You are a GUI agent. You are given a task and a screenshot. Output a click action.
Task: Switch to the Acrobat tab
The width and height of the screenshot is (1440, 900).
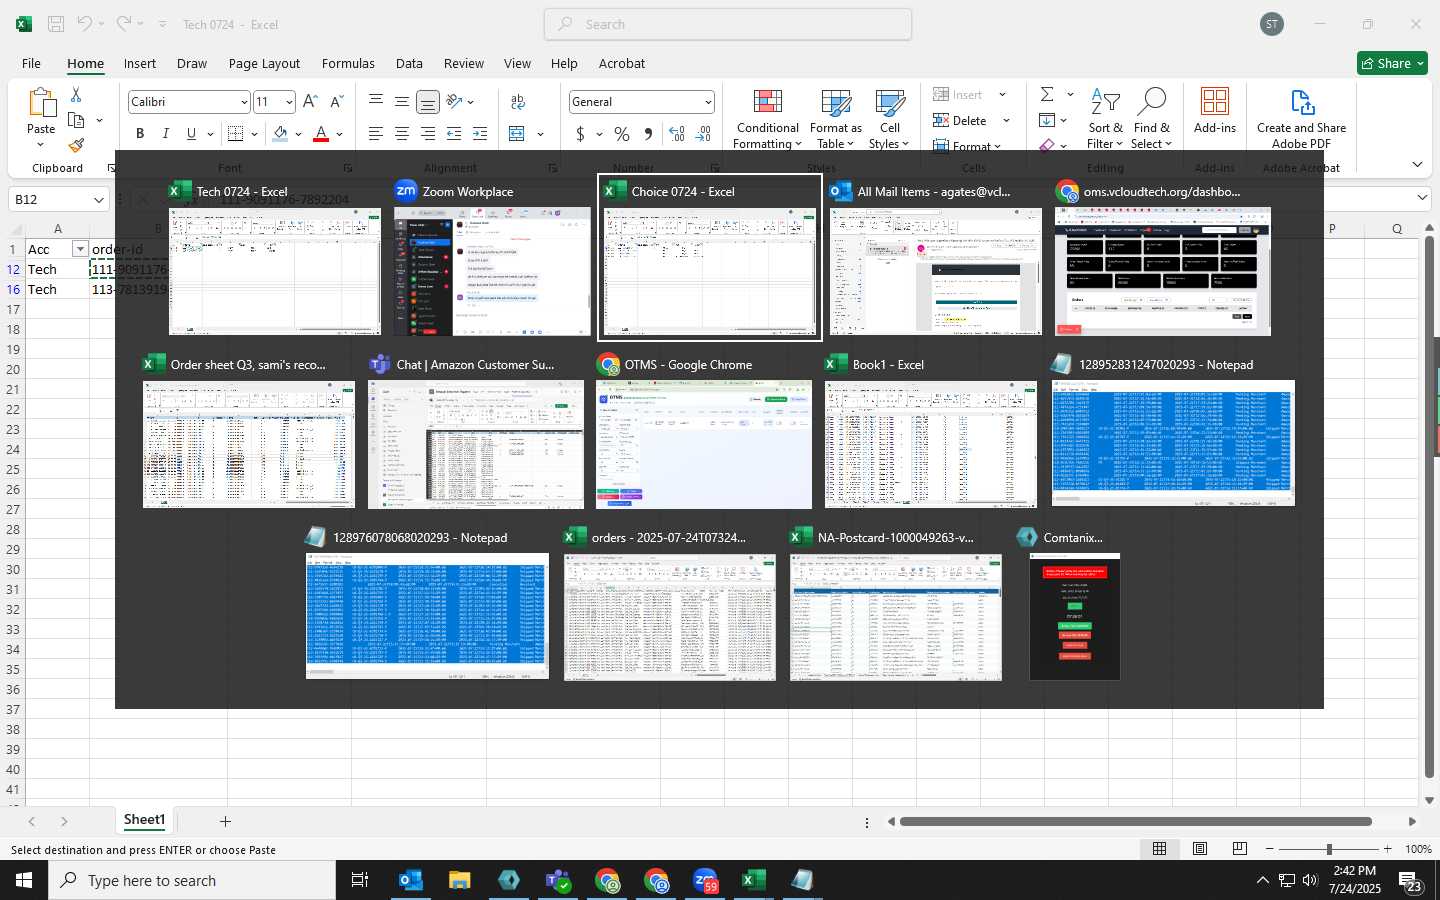pyautogui.click(x=622, y=63)
